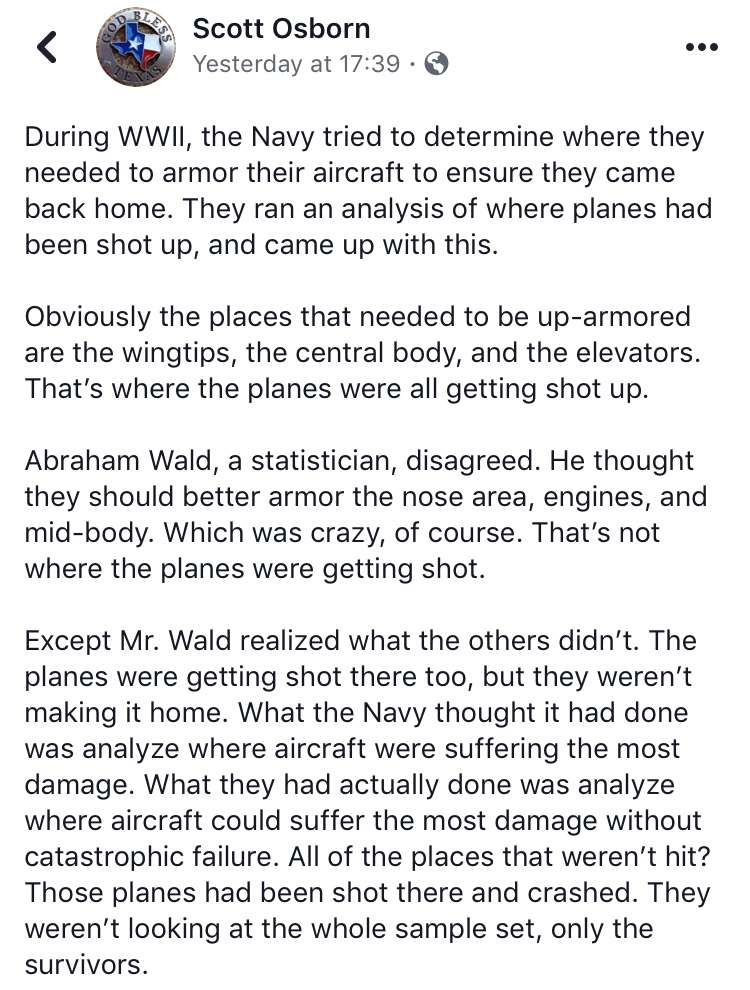Viewport: 750px width, 990px height.
Task: Click the line 'That's where the planes were all getting shot up.'
Action: [336, 389]
